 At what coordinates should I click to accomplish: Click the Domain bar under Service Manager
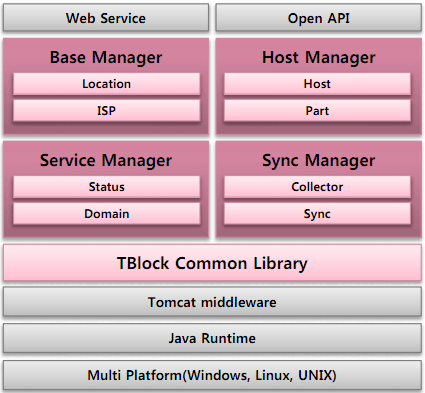(x=107, y=214)
